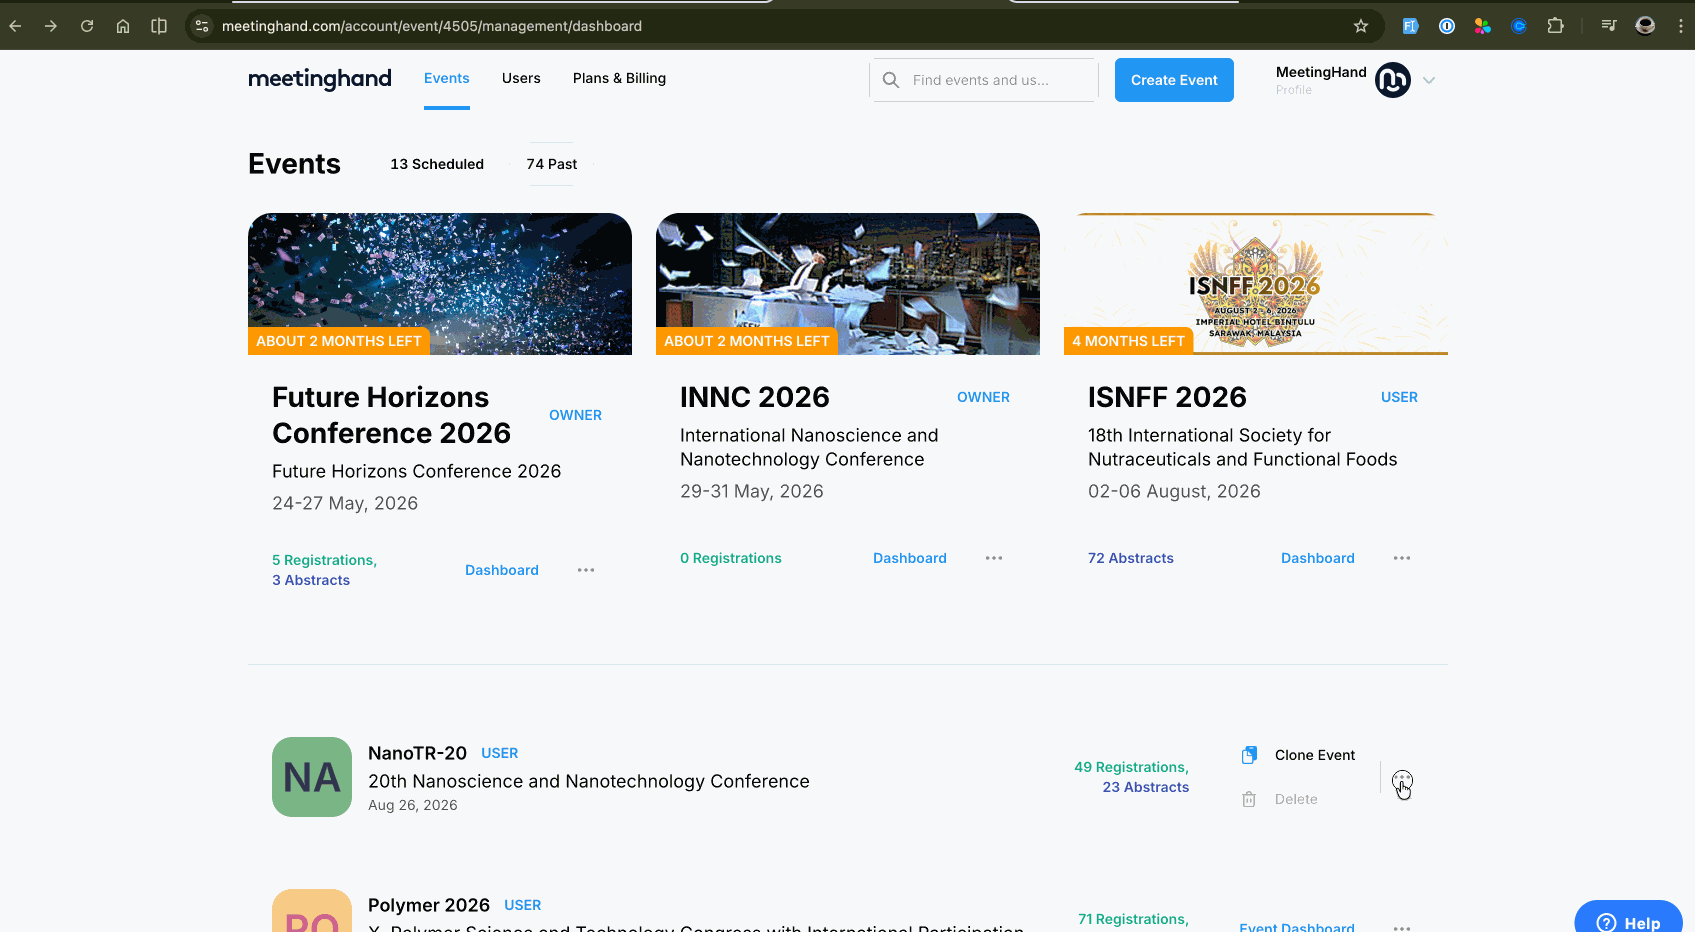Screen dimensions: 1695x932
Task: Reload the page in browser
Action: [87, 26]
